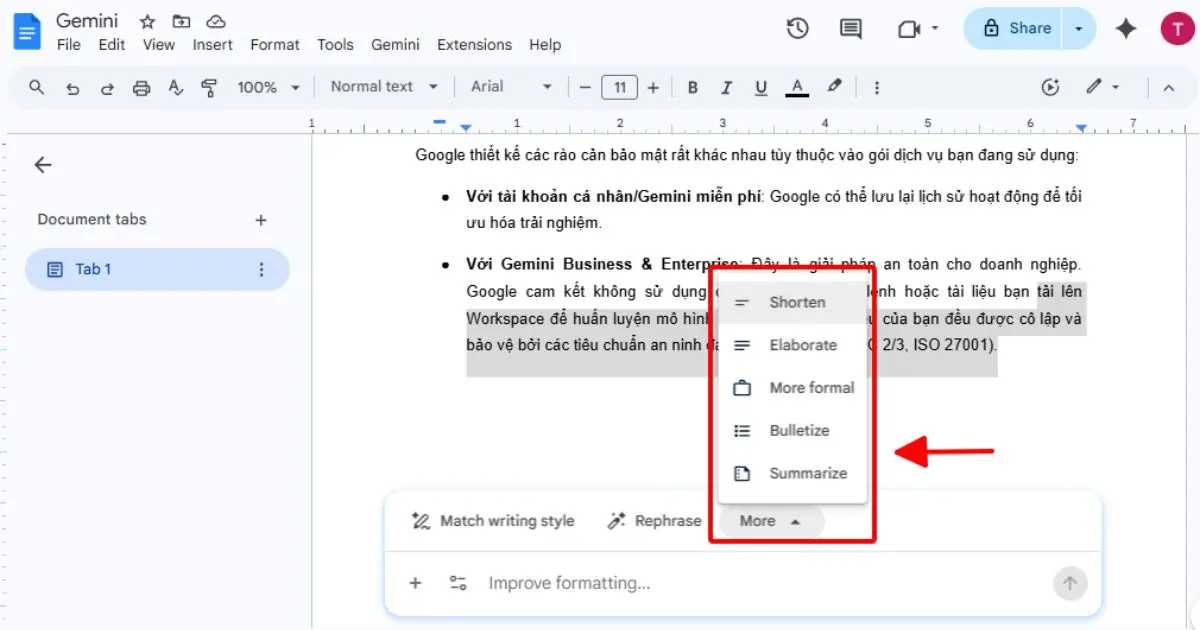The image size is (1200, 630).
Task: Increase font size with plus button
Action: (x=653, y=88)
